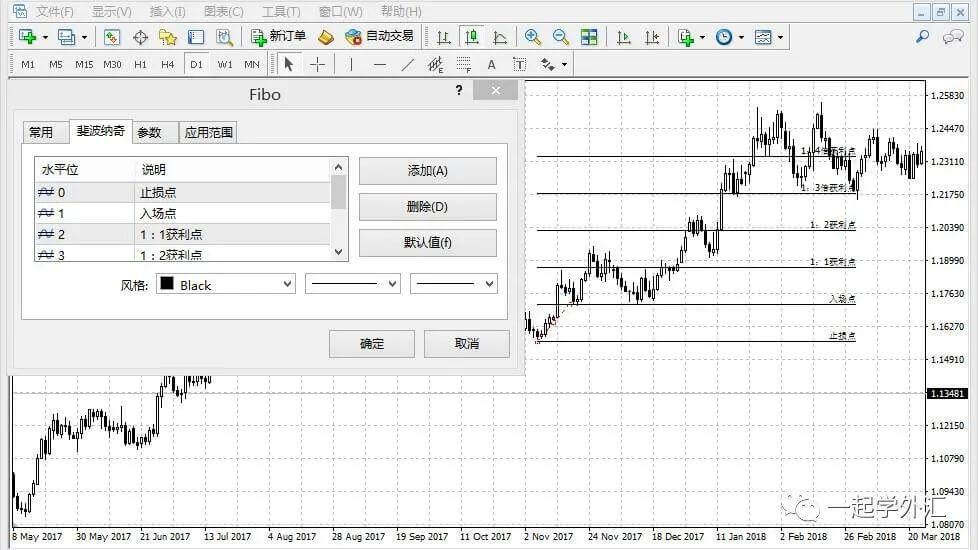The image size is (978, 550).
Task: Click the Zoom Out magnifier icon
Action: click(x=561, y=37)
